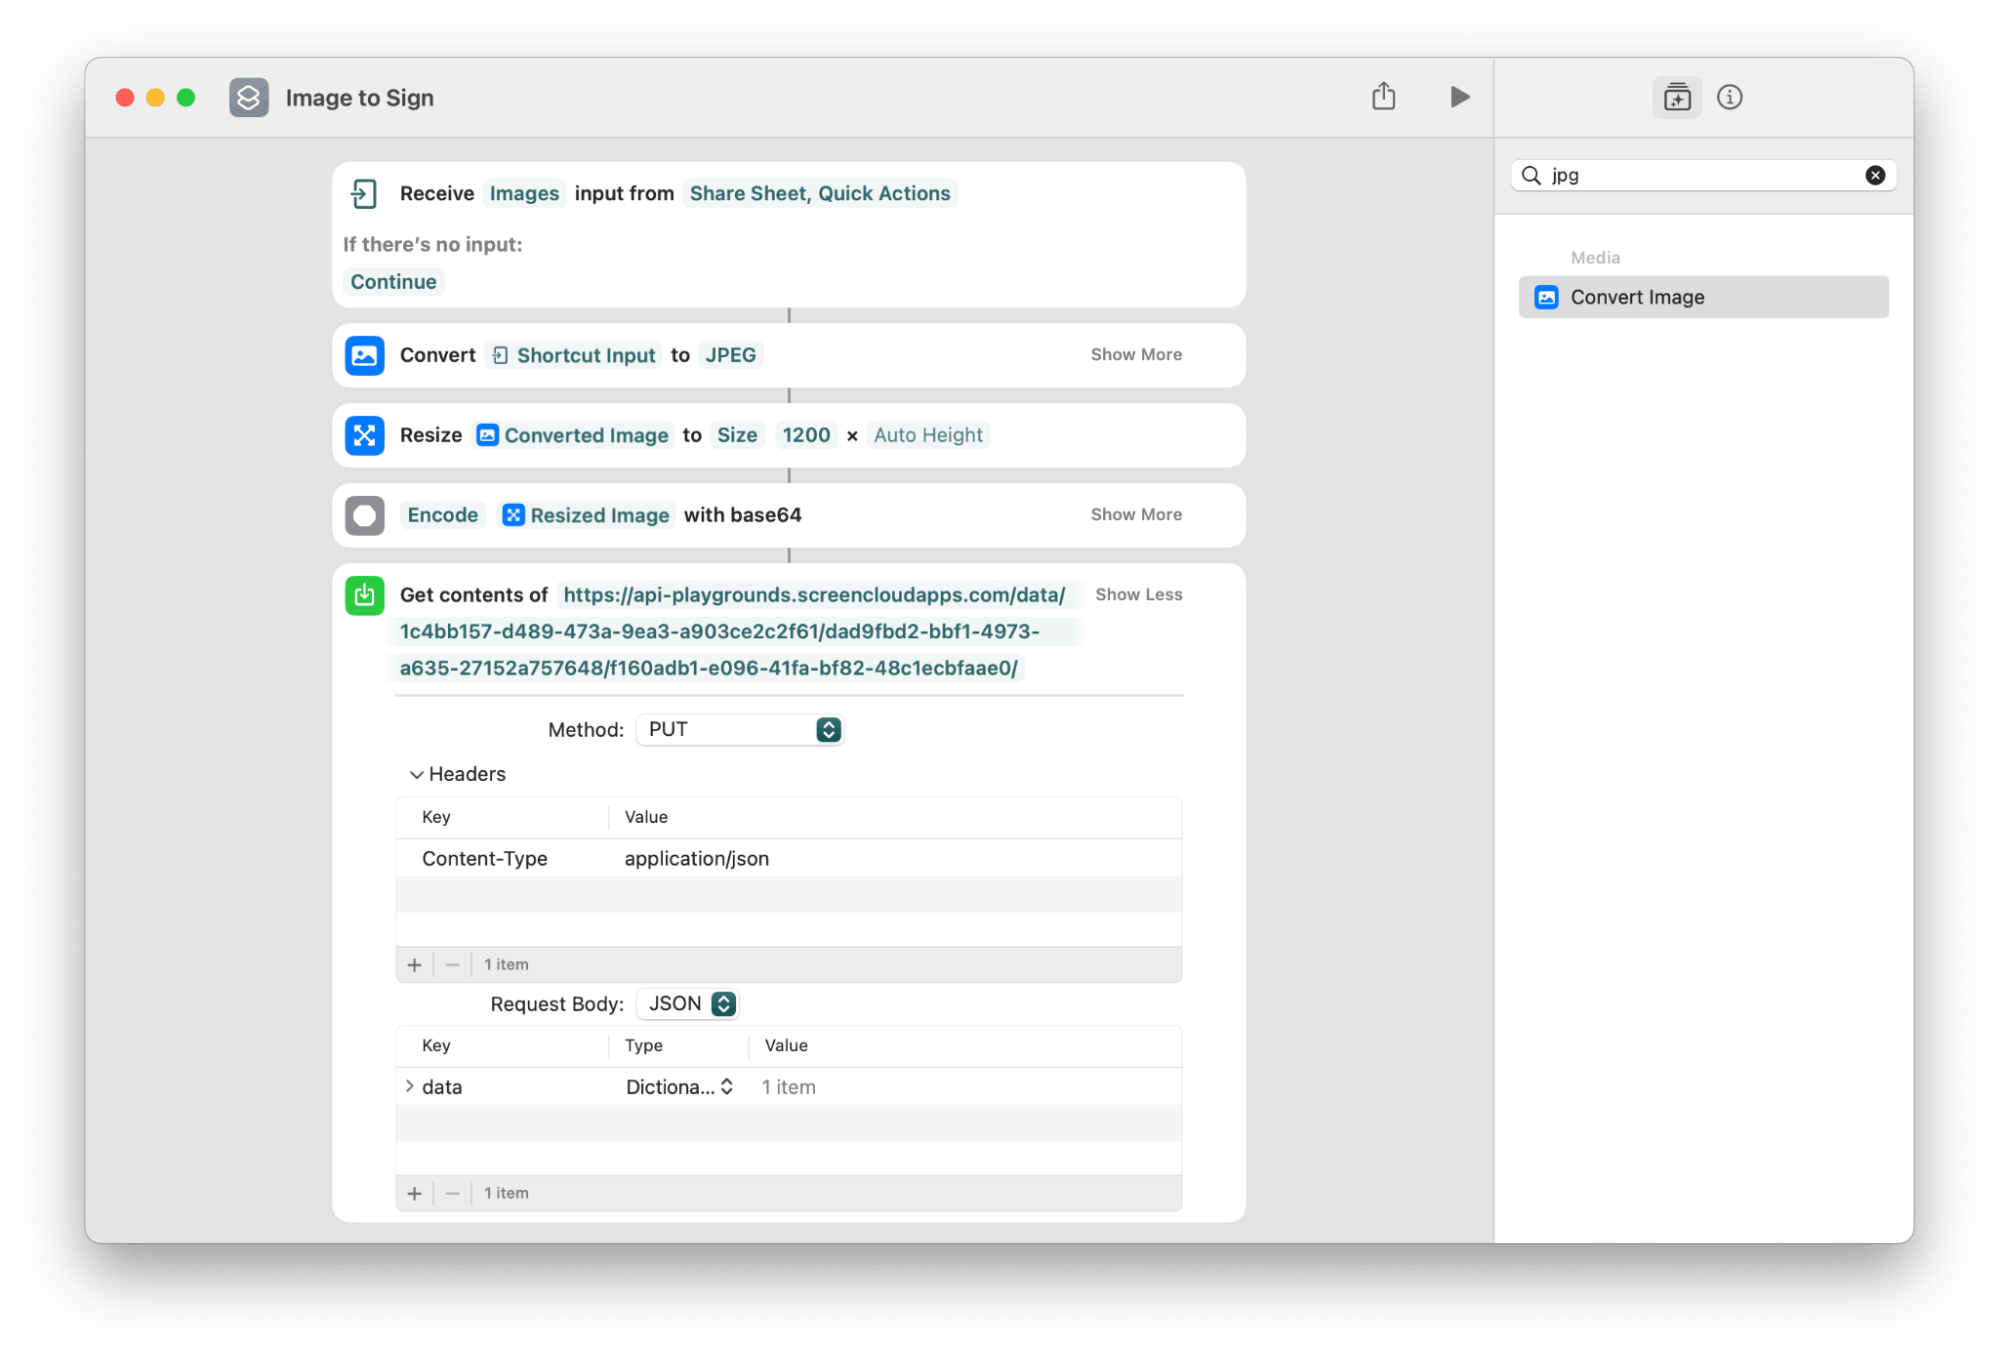
Task: Expand the Headers section disclosure
Action: click(415, 773)
